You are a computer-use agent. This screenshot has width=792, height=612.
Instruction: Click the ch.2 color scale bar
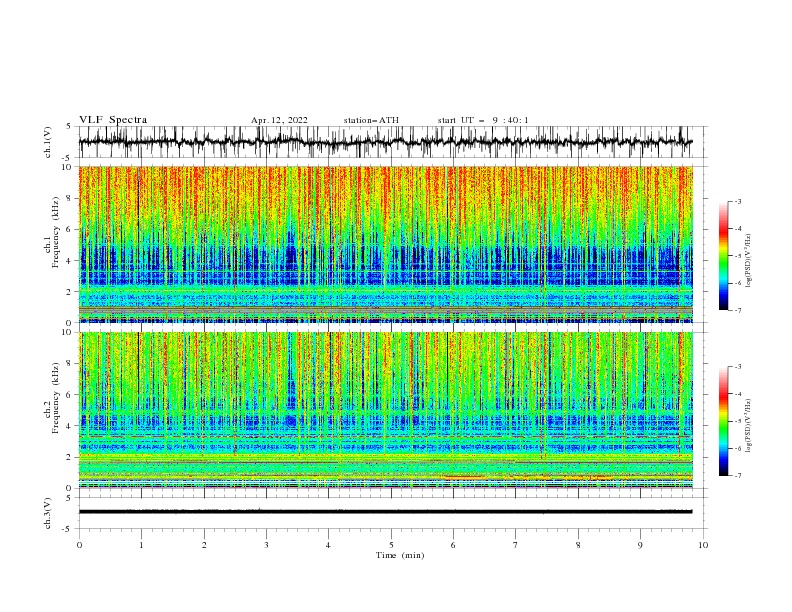click(723, 421)
